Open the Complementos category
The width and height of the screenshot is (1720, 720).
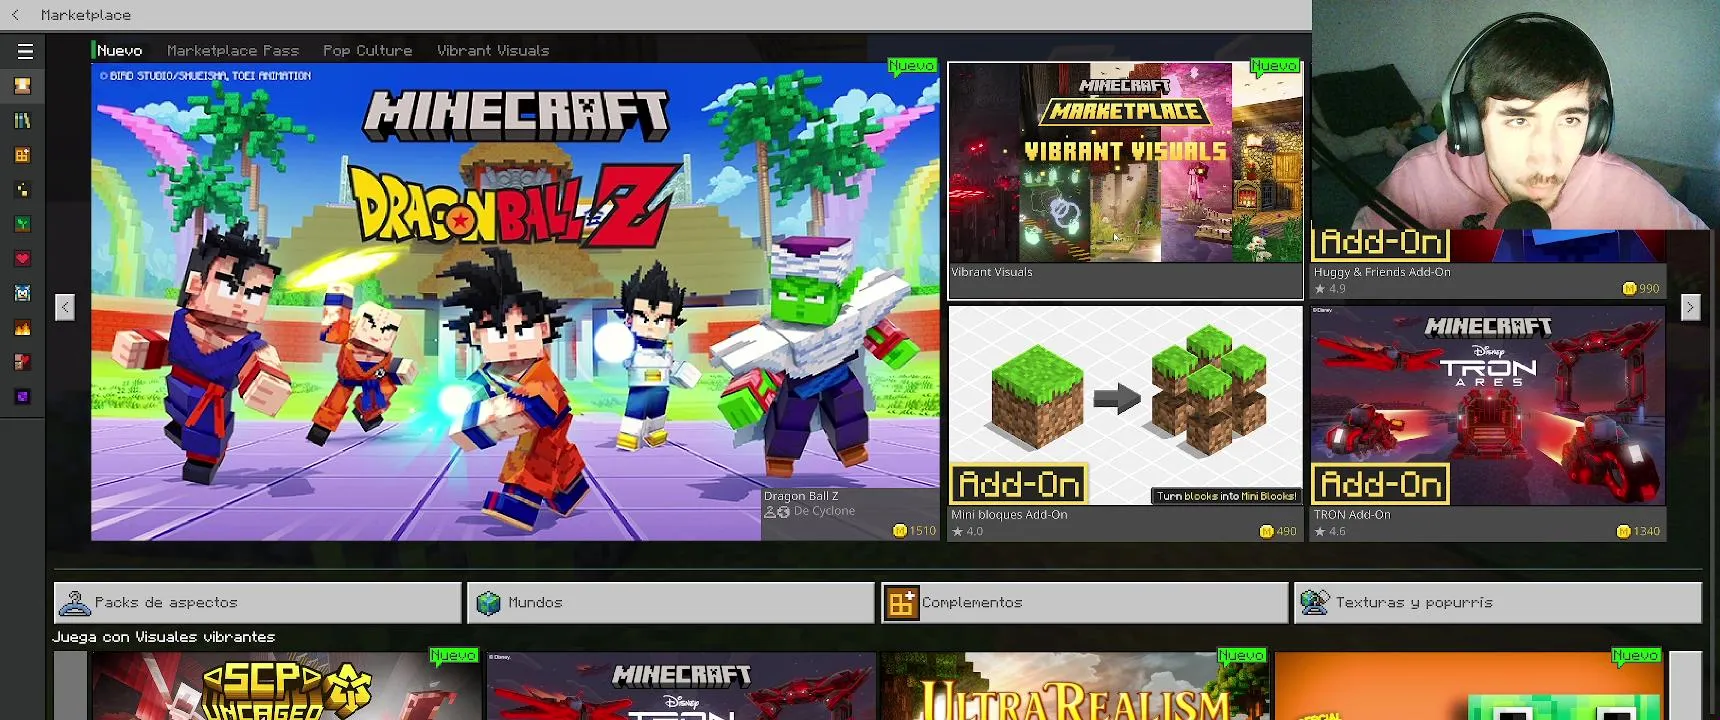[1084, 603]
